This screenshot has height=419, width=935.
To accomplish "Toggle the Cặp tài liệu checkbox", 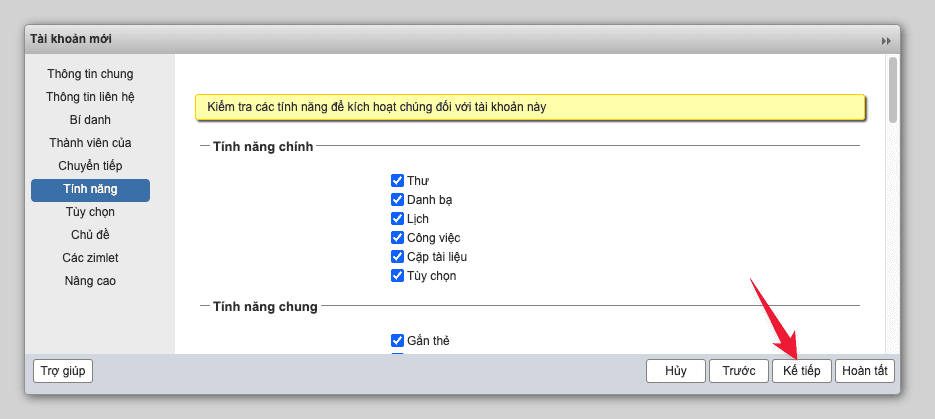I will pos(397,257).
